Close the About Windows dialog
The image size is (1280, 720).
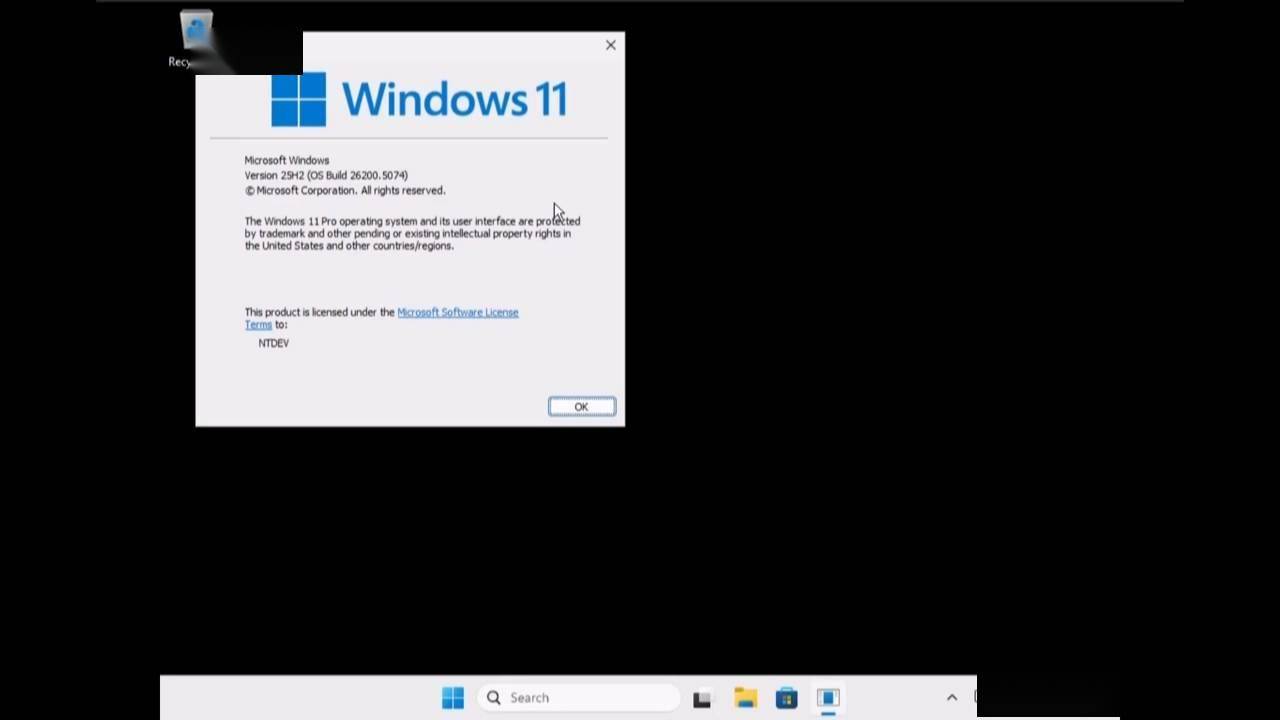coord(610,45)
